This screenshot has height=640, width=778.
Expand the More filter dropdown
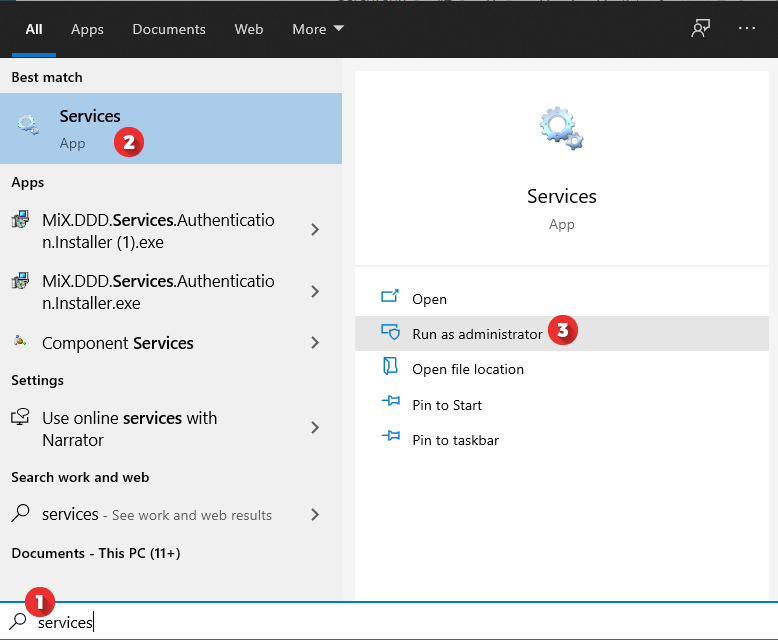[x=318, y=29]
